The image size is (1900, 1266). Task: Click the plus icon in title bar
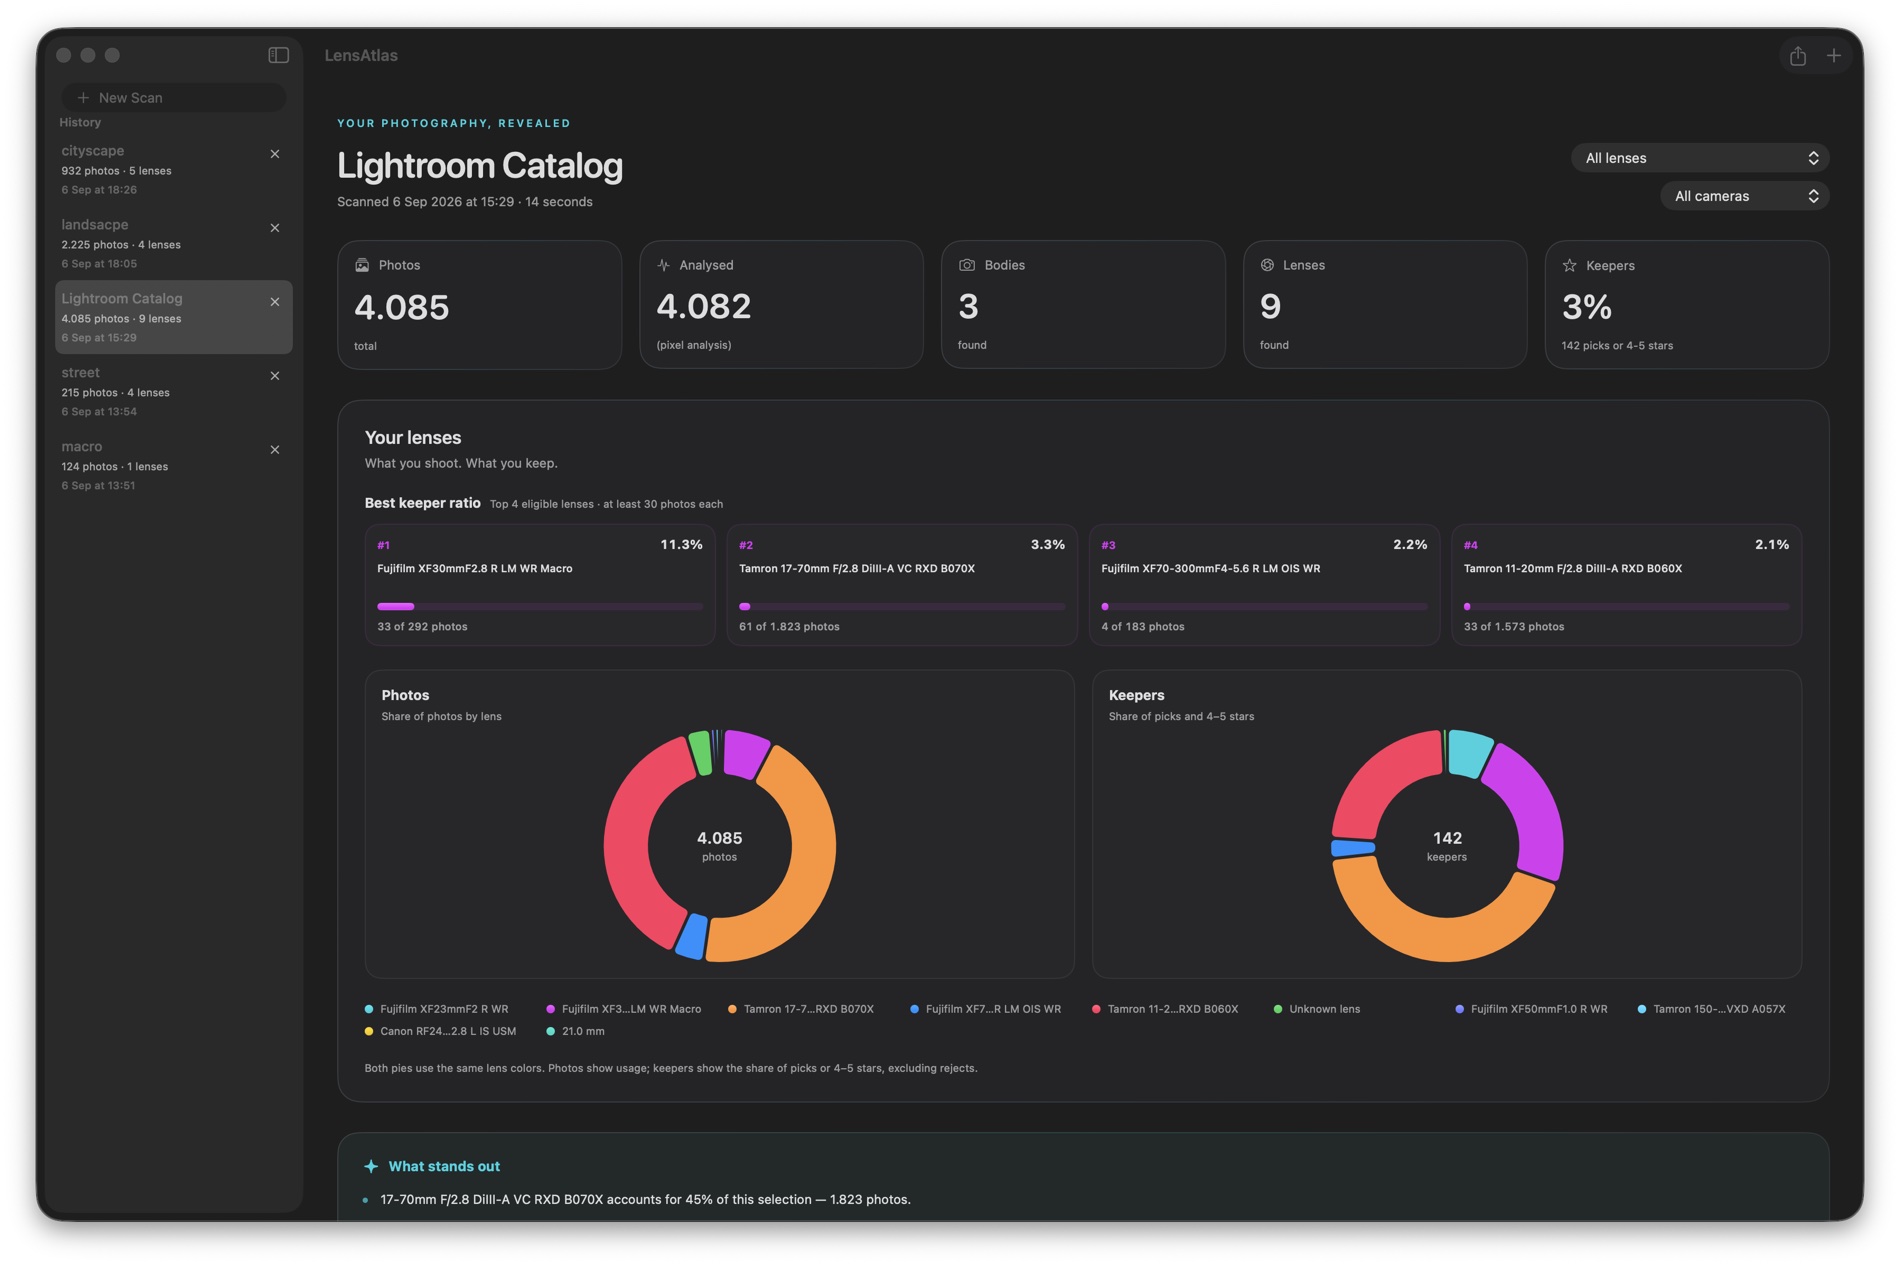point(1834,56)
